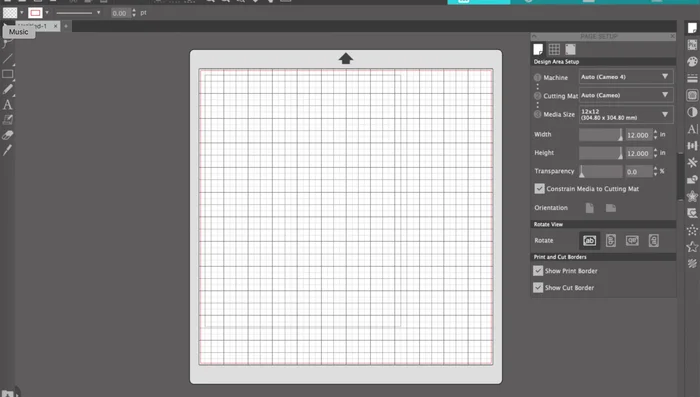Viewport: 700px width, 397px height.
Task: Set orientation to landscape
Action: pyautogui.click(x=611, y=208)
